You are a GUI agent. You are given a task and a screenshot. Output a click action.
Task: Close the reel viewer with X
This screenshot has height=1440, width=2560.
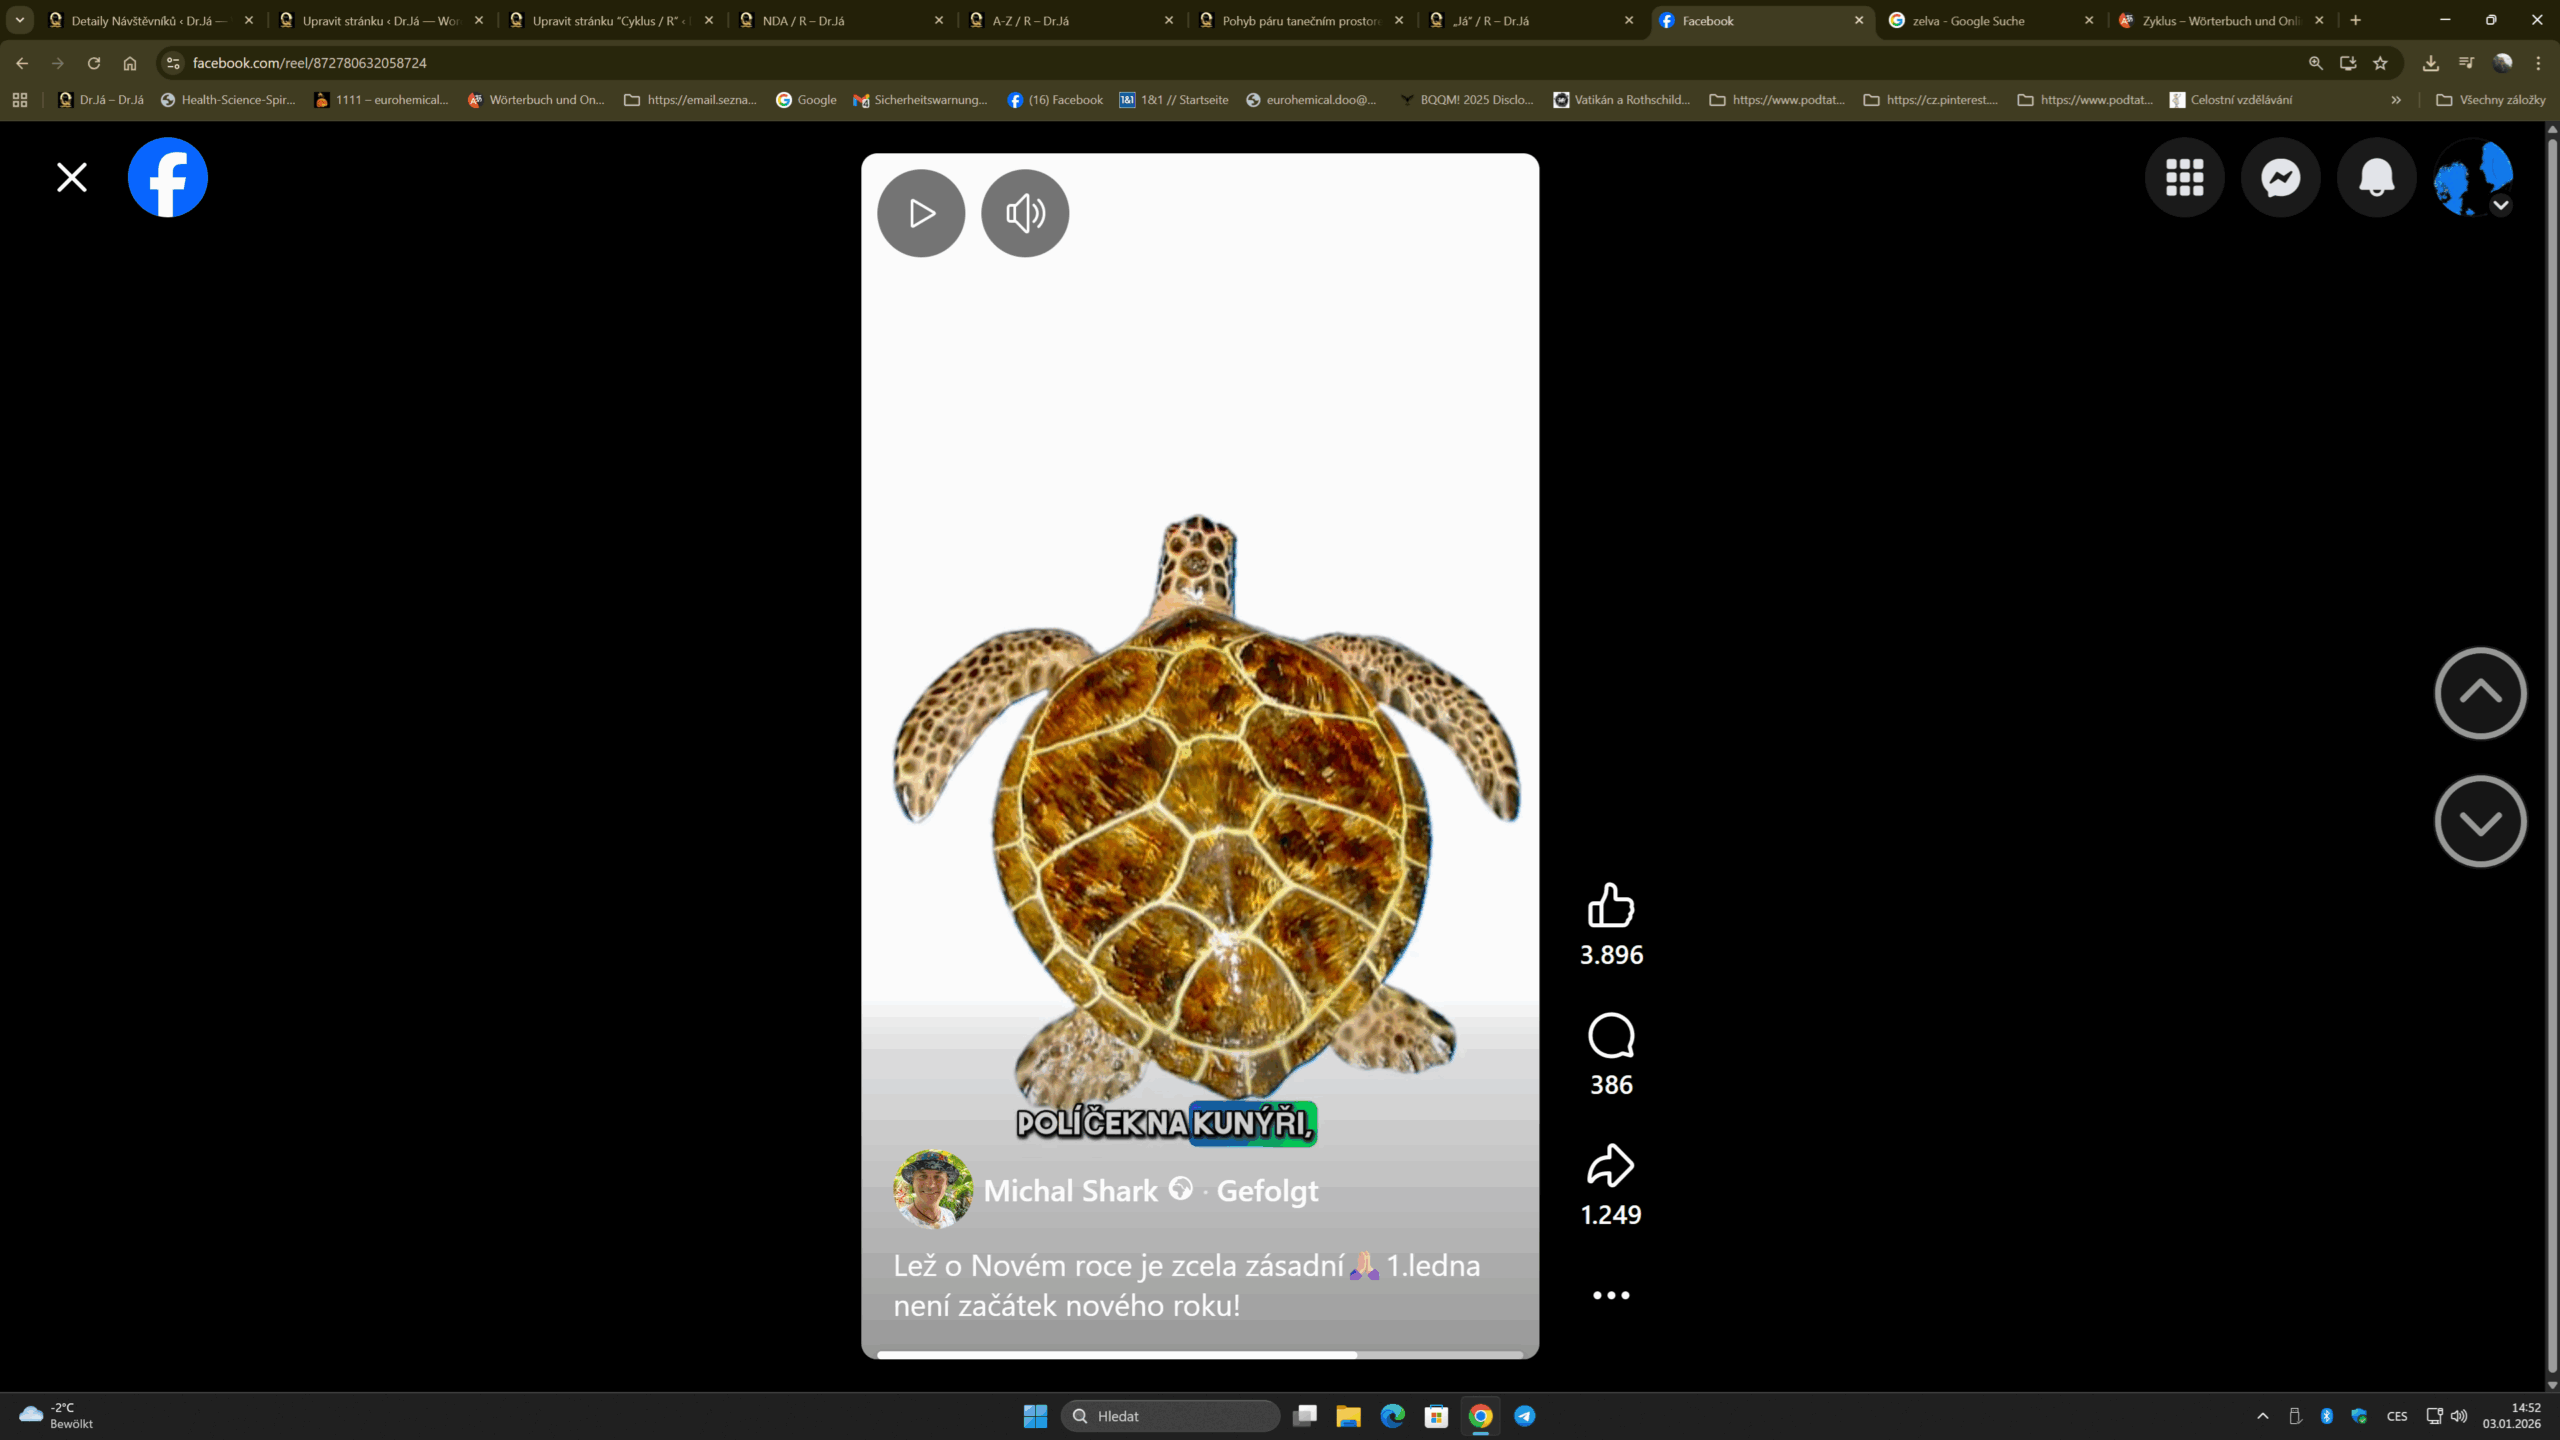(72, 178)
